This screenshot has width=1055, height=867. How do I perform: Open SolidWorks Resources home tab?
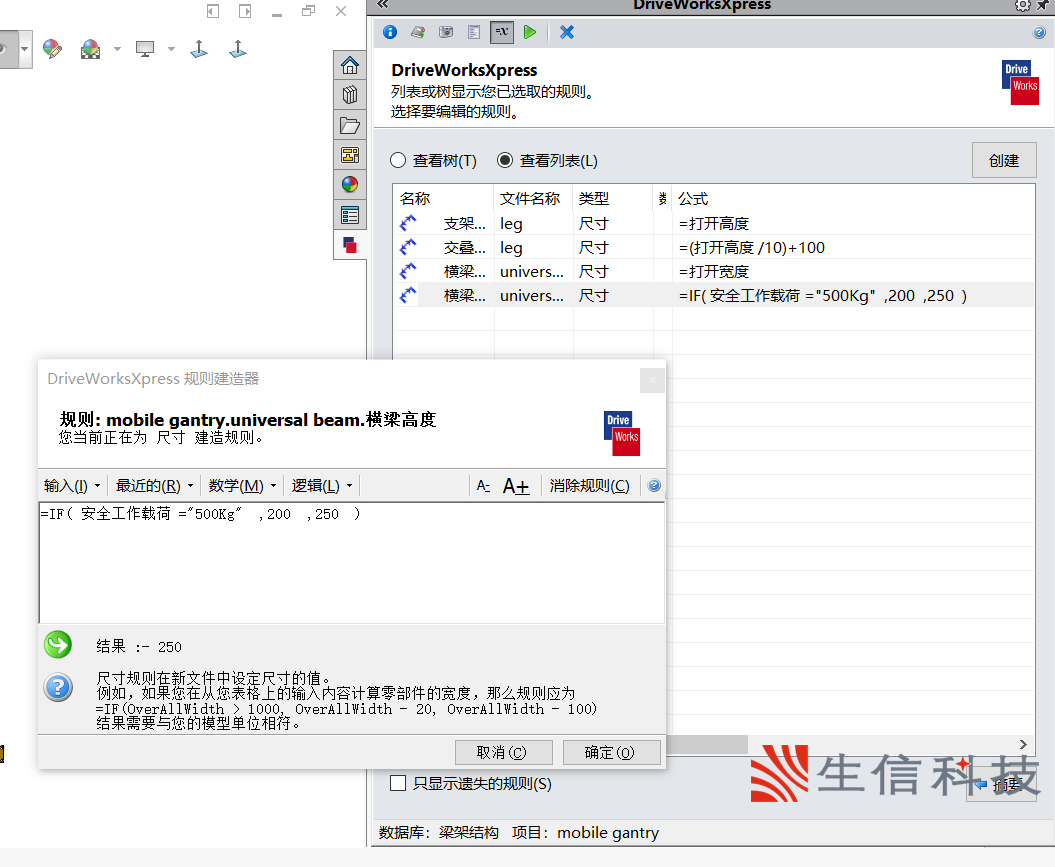tap(350, 66)
